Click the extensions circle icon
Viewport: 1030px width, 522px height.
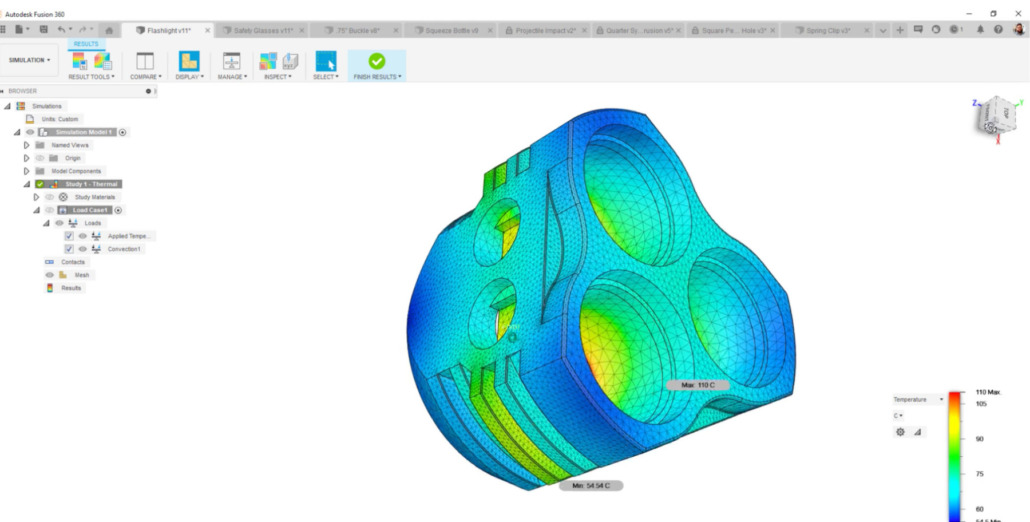tap(936, 30)
